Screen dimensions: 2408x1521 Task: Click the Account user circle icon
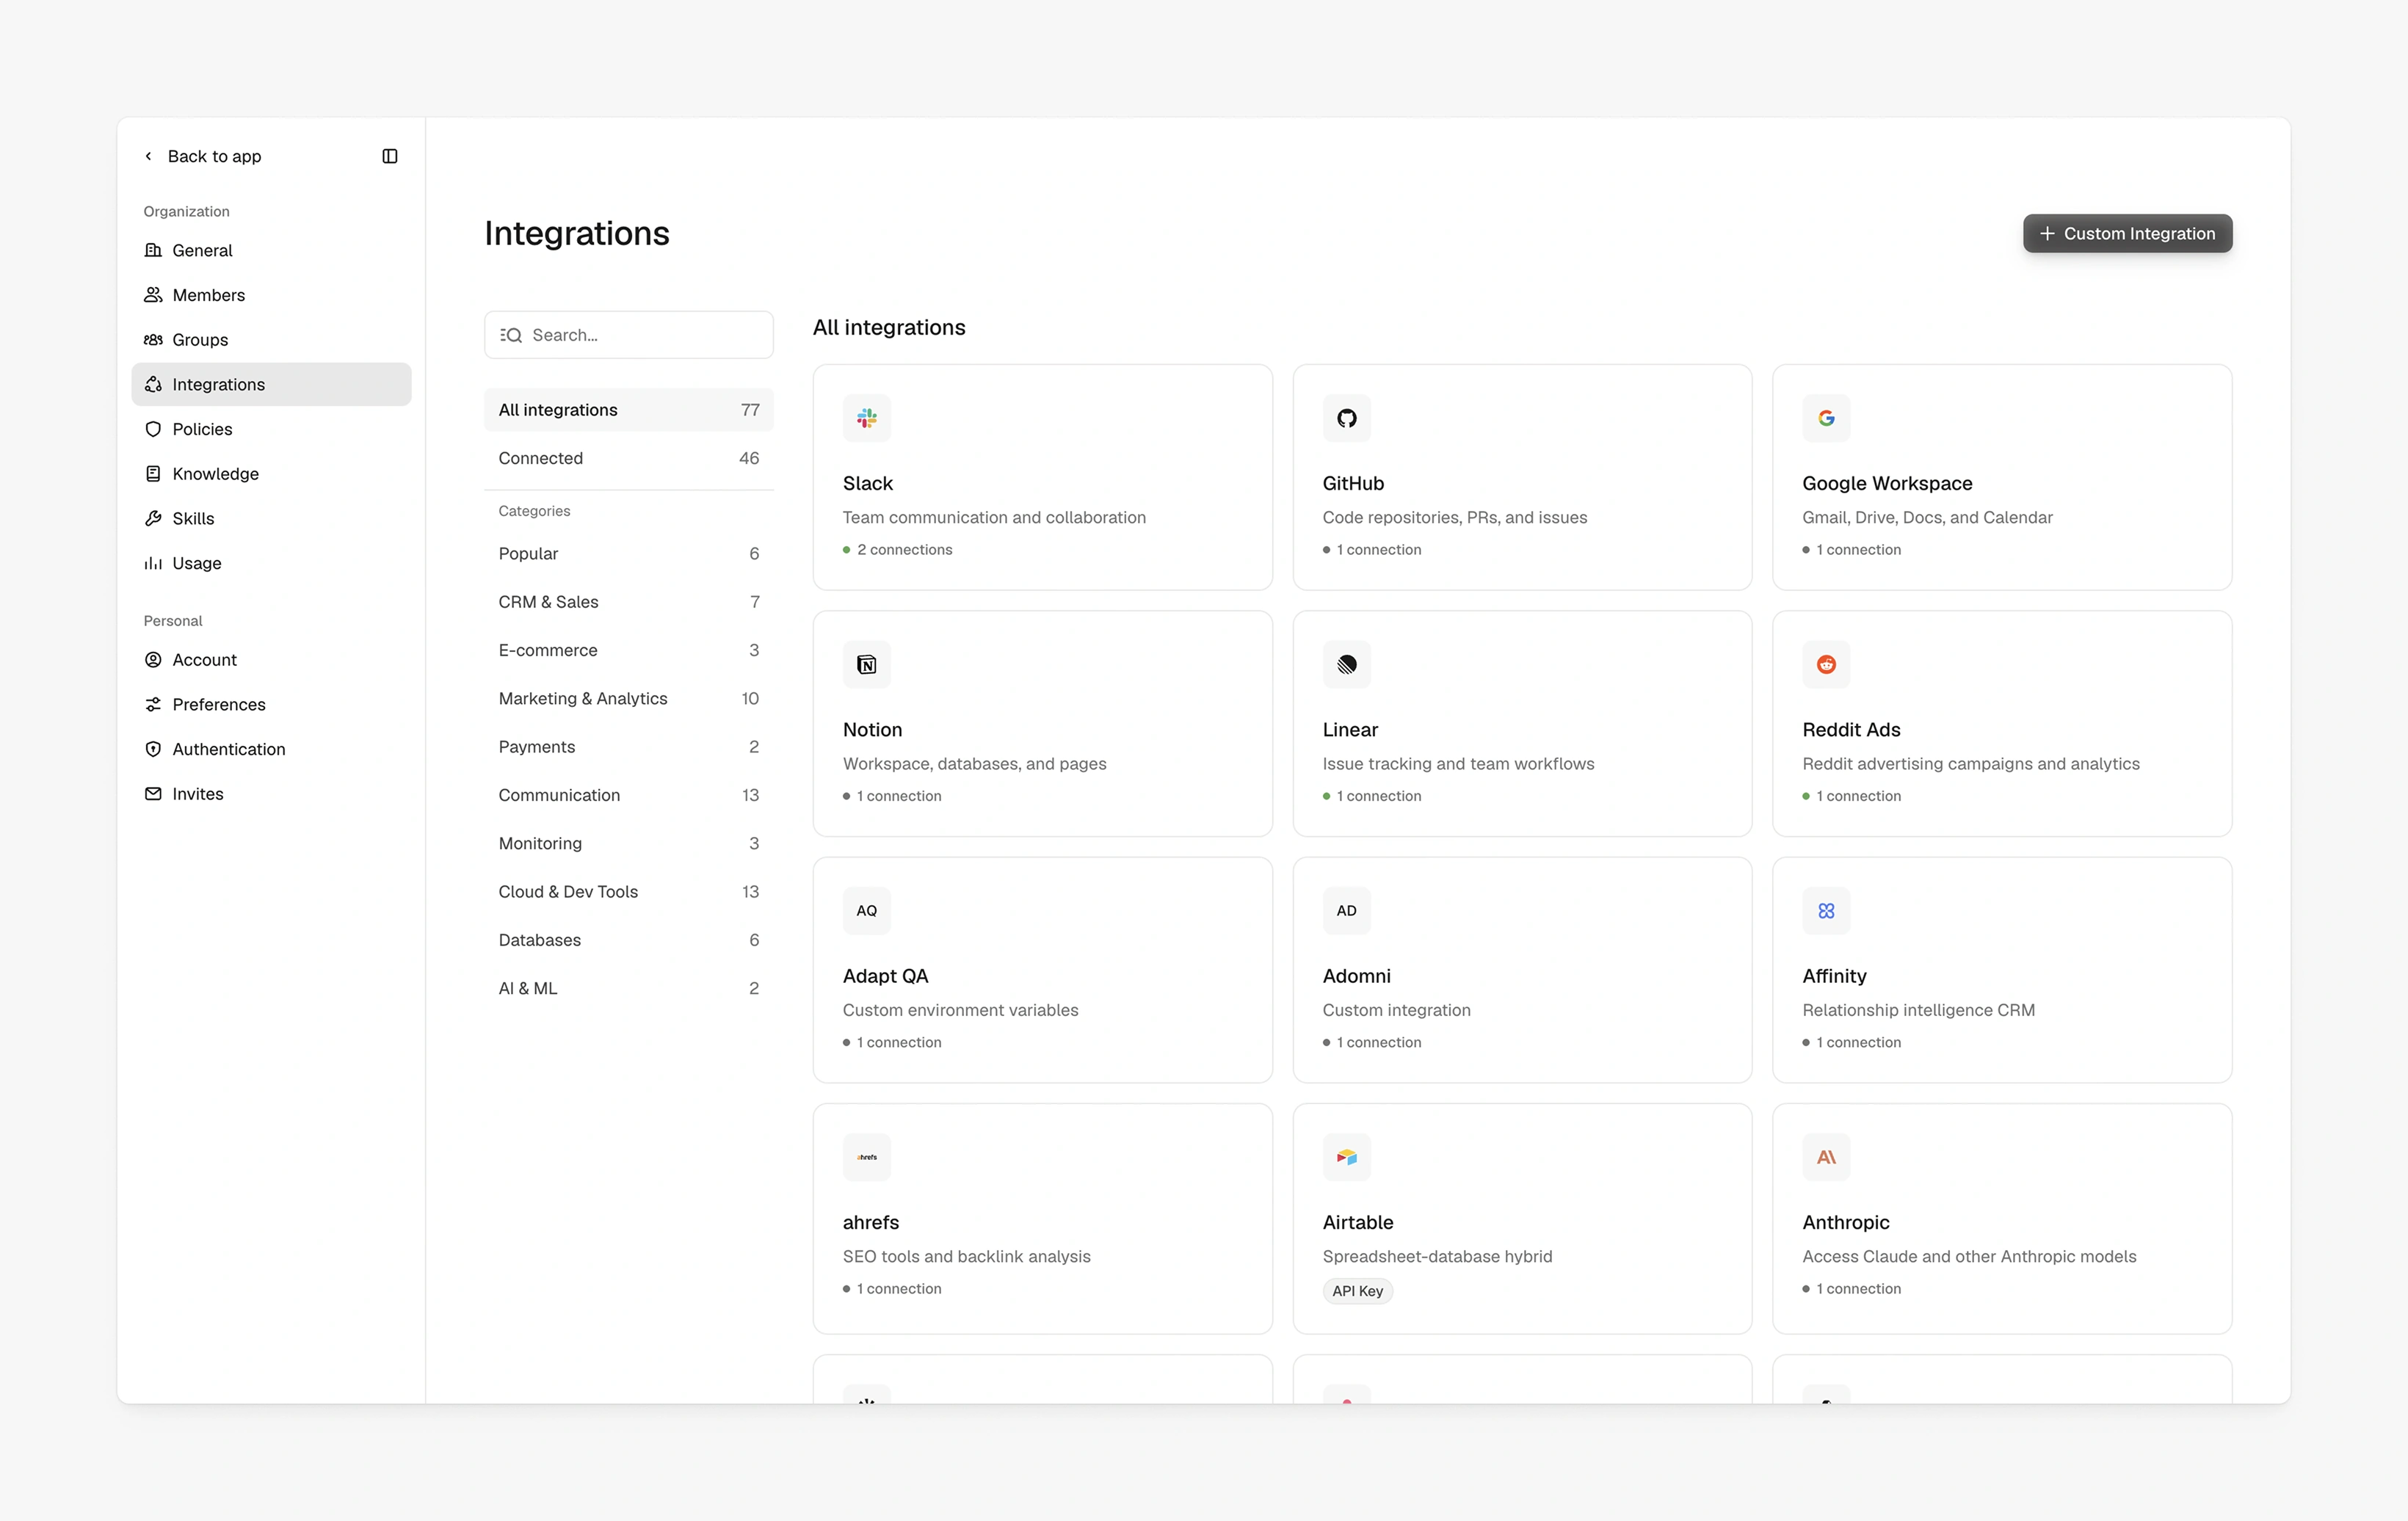coord(153,660)
